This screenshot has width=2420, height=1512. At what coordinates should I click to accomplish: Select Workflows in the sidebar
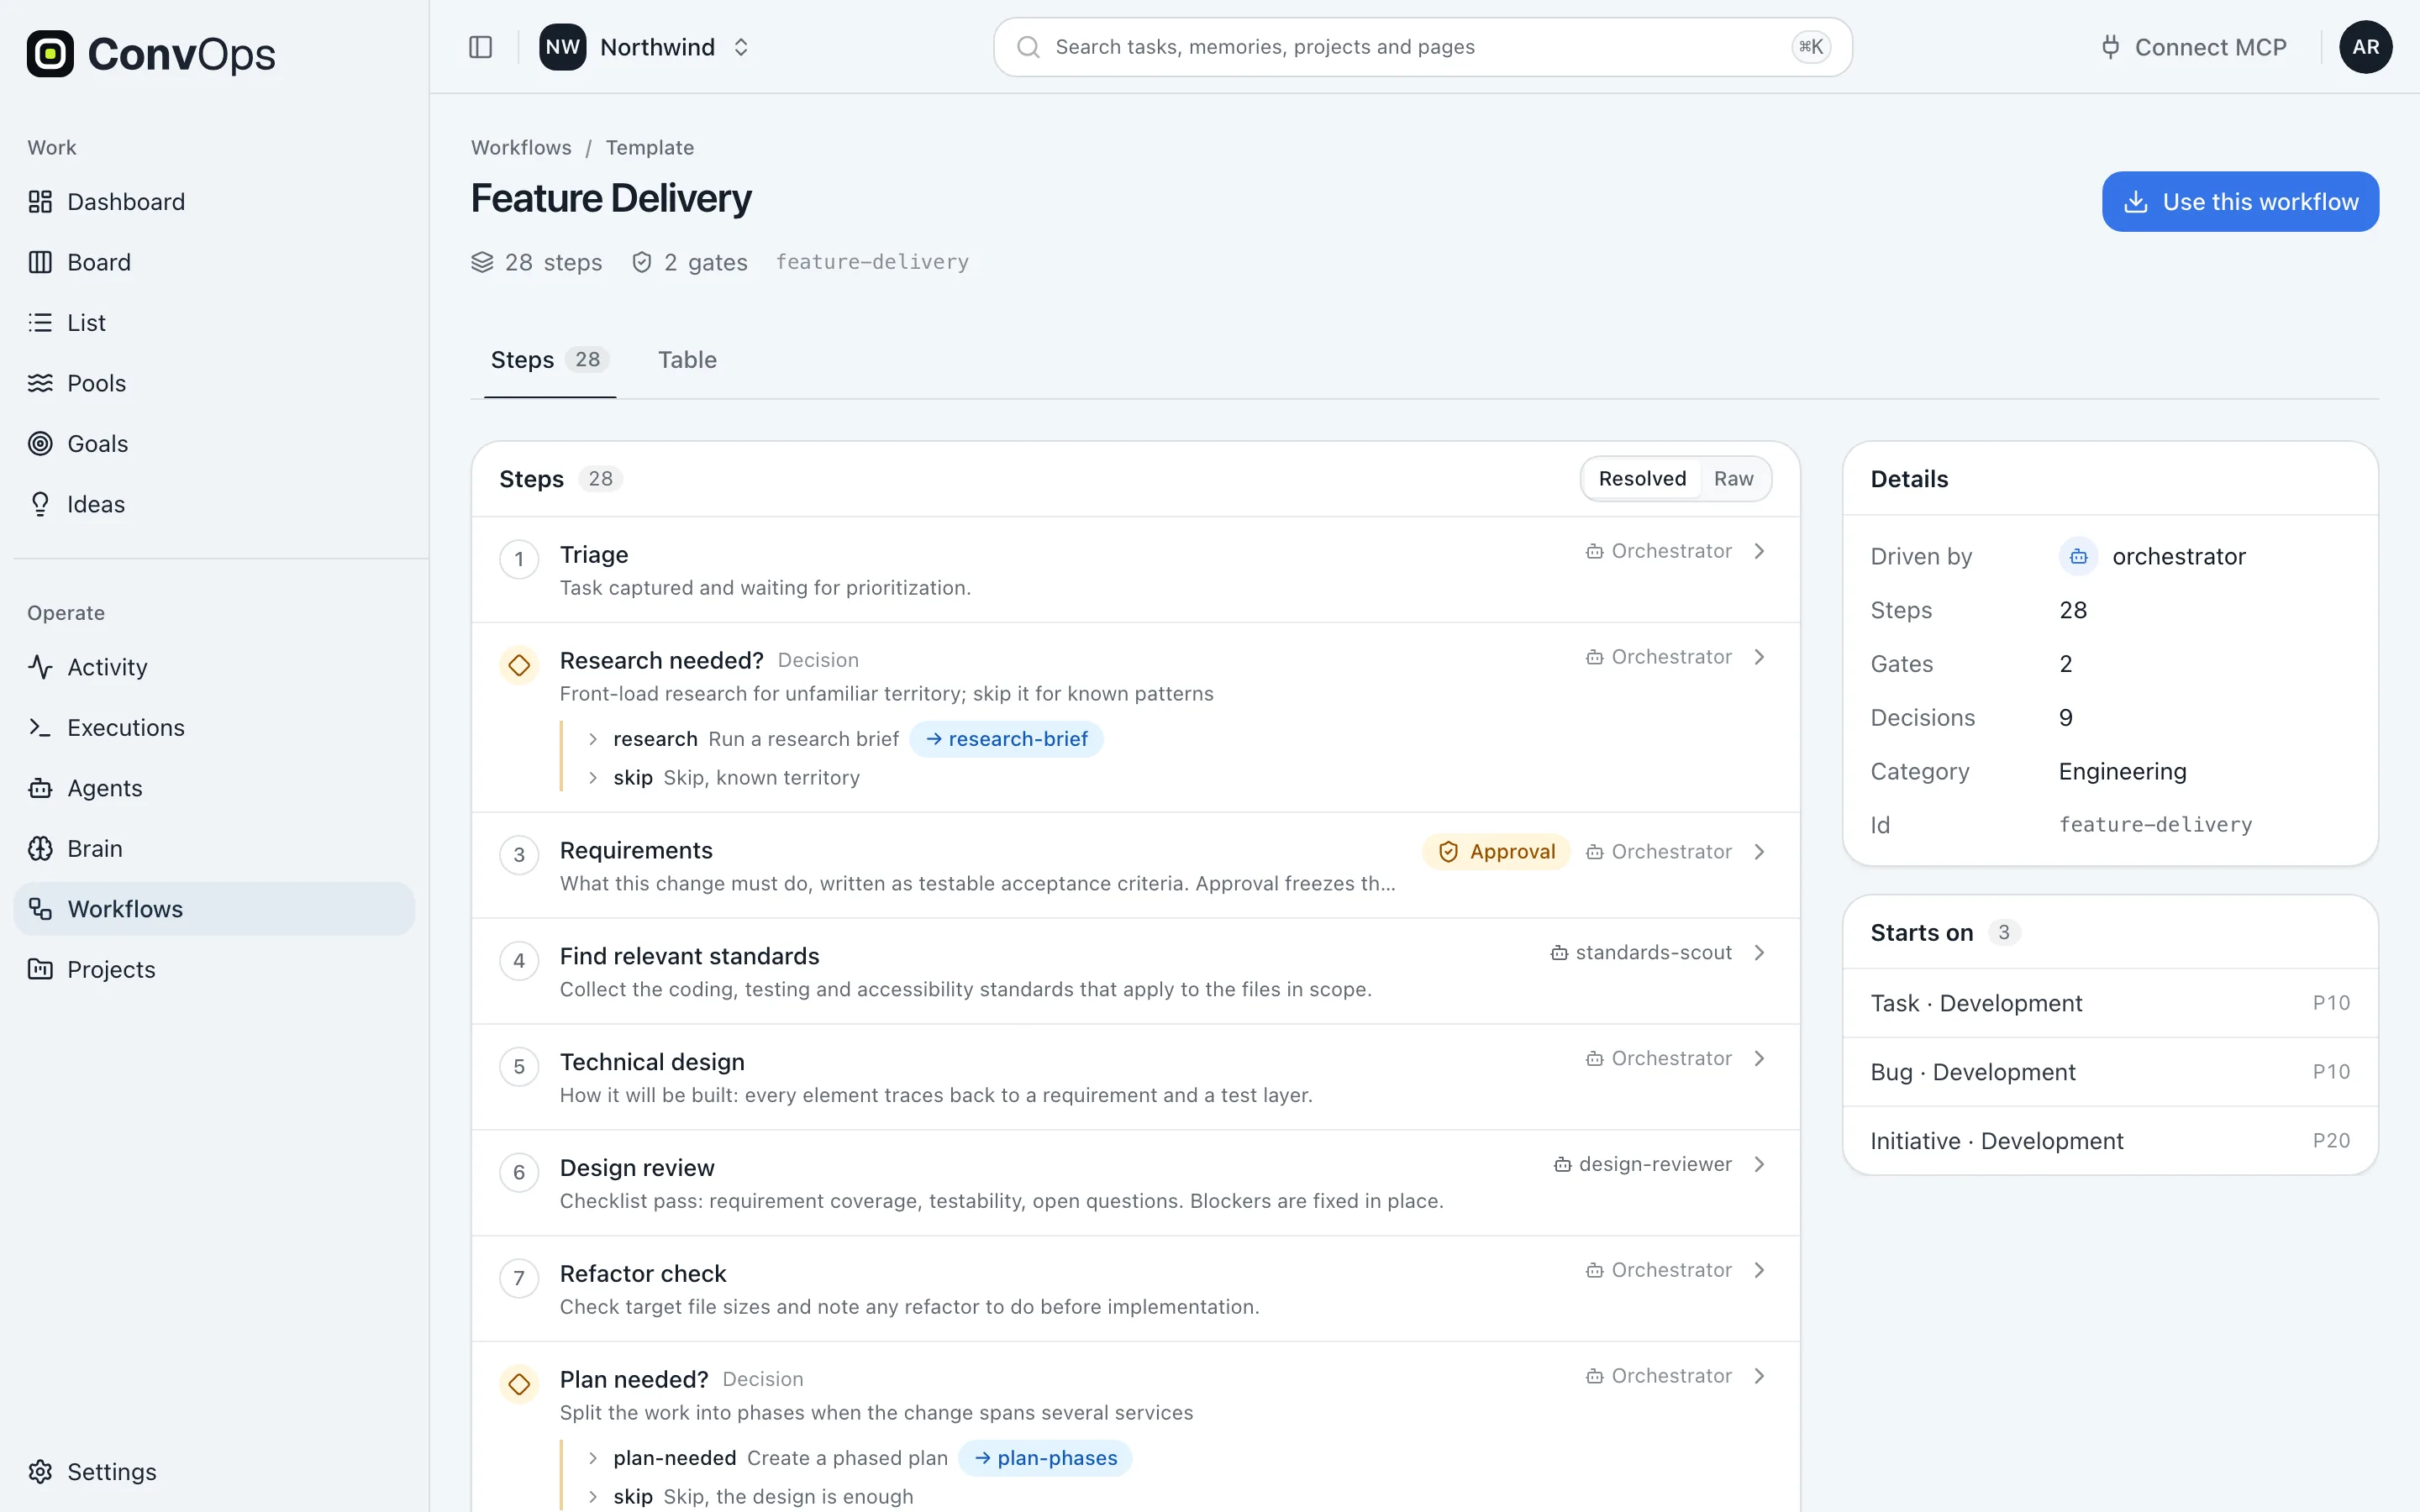(x=214, y=909)
